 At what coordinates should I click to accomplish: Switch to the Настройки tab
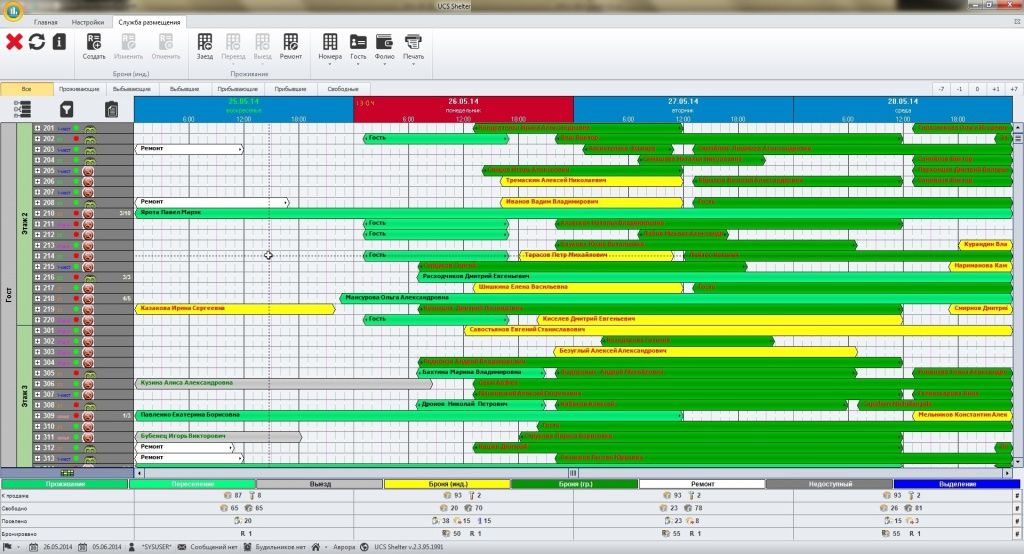click(x=87, y=21)
